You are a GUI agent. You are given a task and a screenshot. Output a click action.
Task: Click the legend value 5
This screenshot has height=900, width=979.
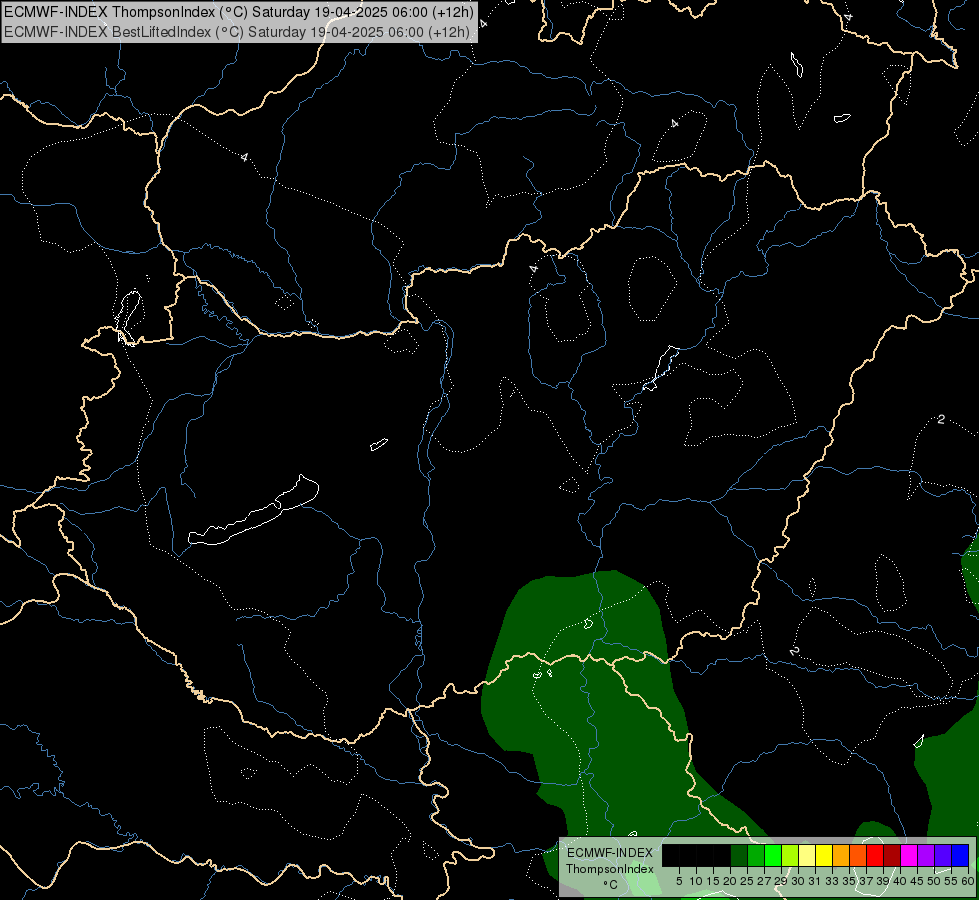679,881
